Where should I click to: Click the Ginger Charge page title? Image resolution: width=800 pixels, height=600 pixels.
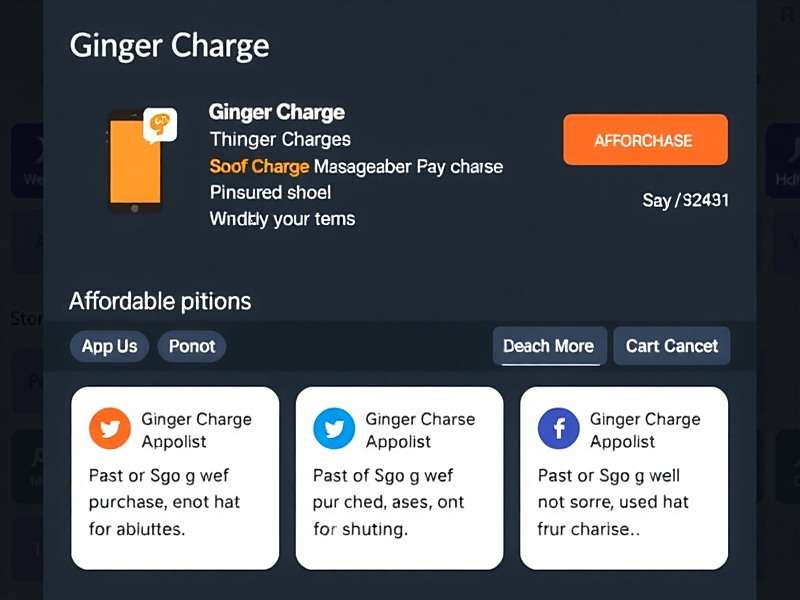click(169, 44)
